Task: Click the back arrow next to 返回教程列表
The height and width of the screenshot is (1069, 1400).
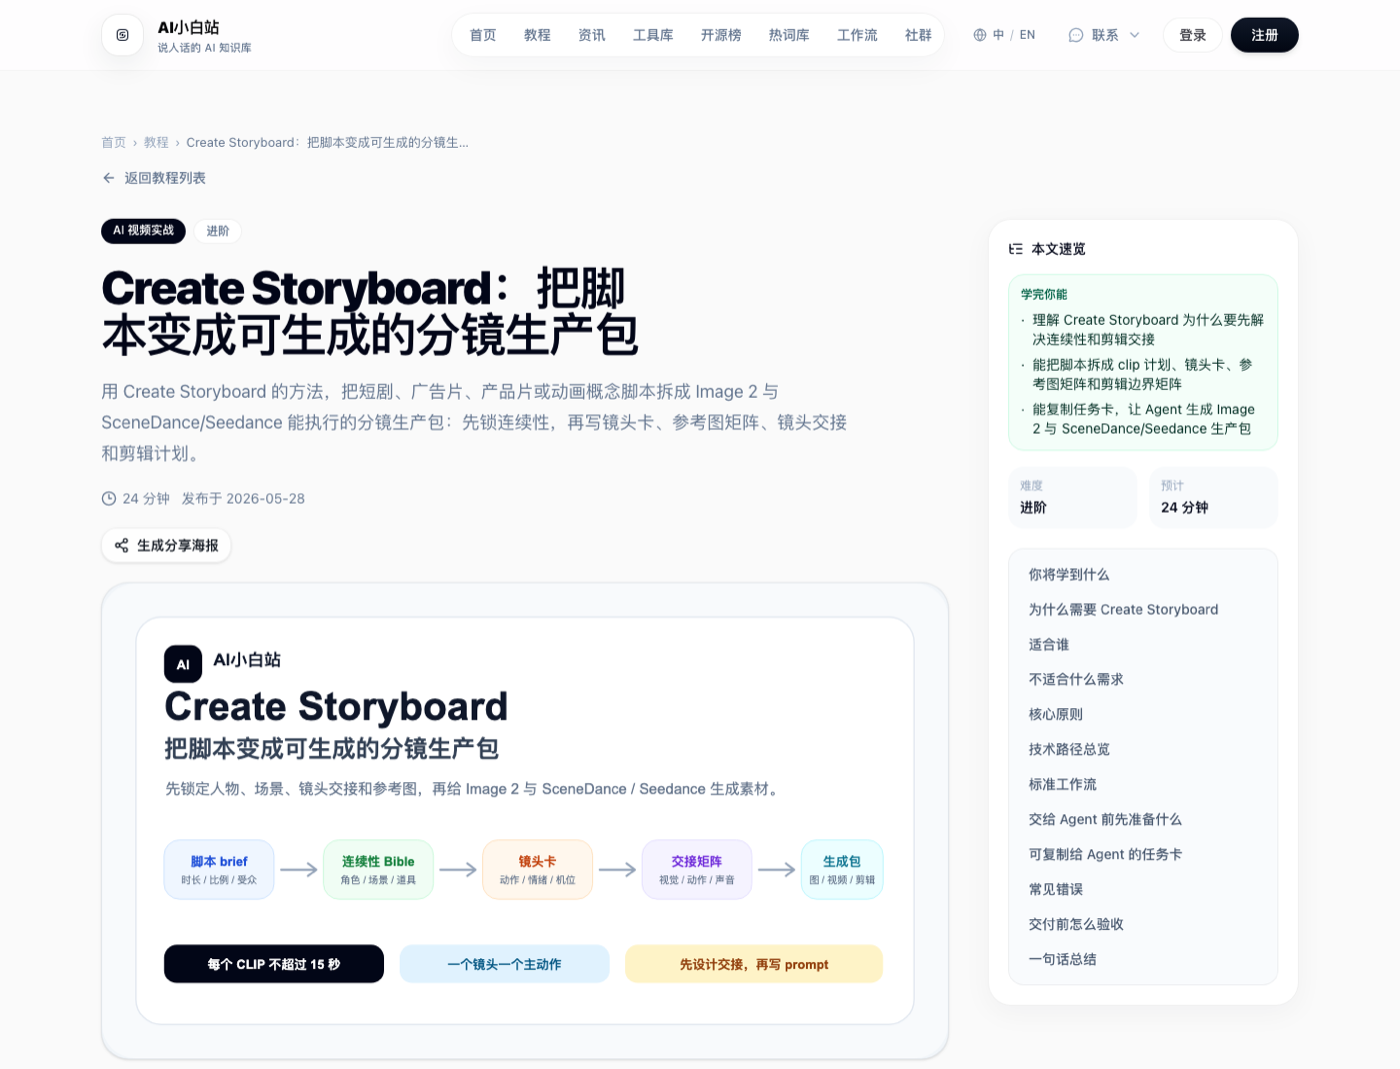Action: pos(109,178)
